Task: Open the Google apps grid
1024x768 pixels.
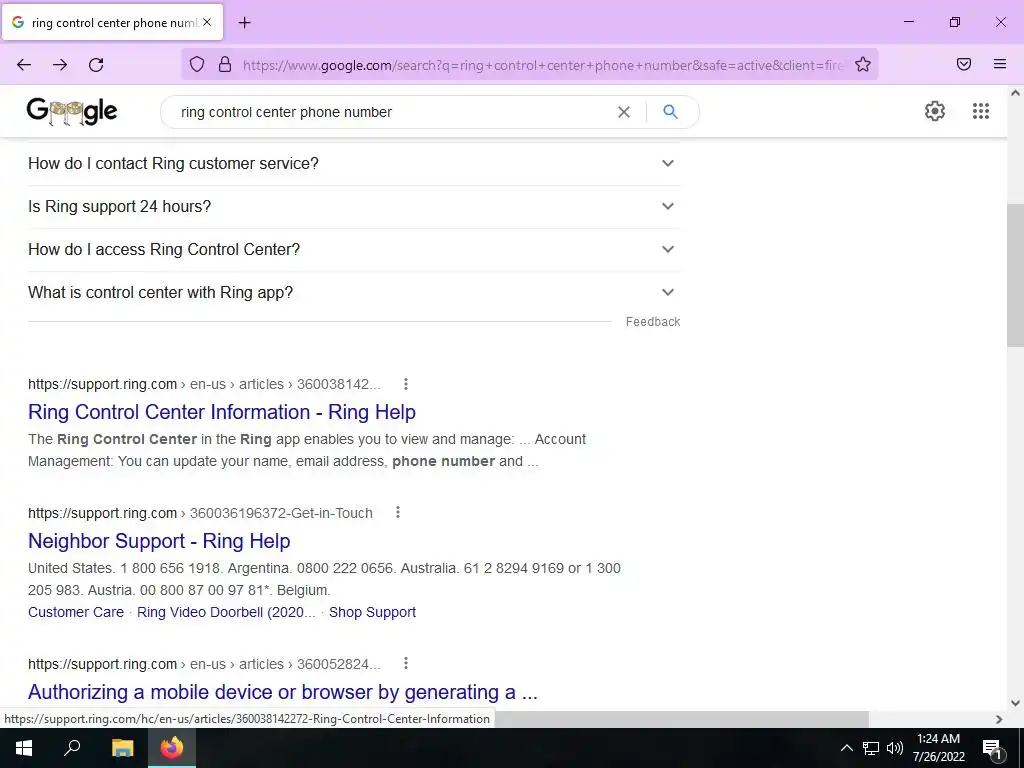Action: pos(981,111)
